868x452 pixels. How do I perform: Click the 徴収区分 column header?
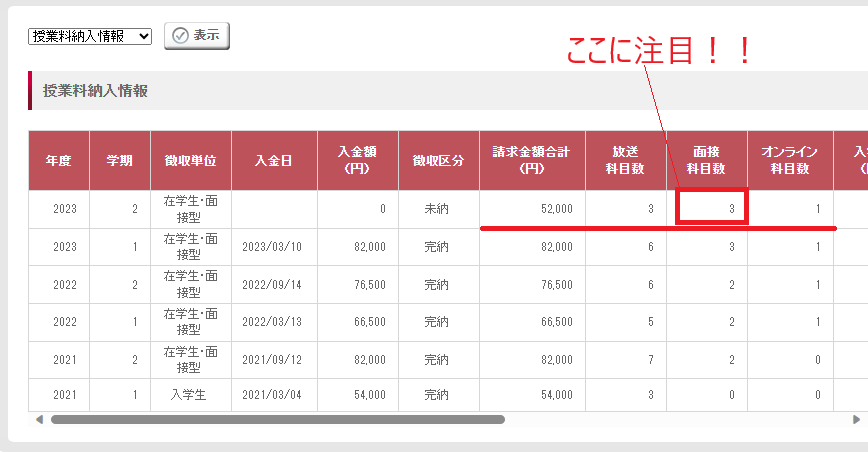tap(438, 160)
